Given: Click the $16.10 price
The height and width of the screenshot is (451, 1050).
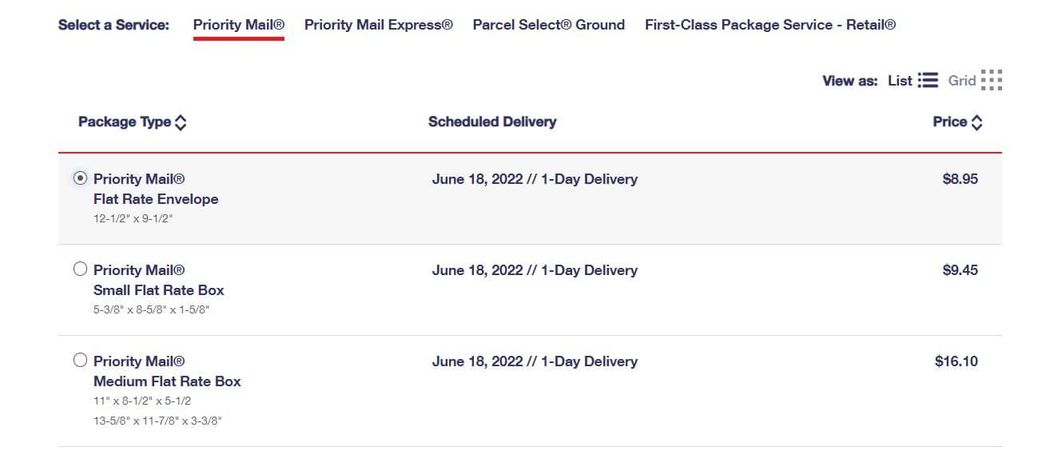Looking at the screenshot, I should click(x=956, y=361).
